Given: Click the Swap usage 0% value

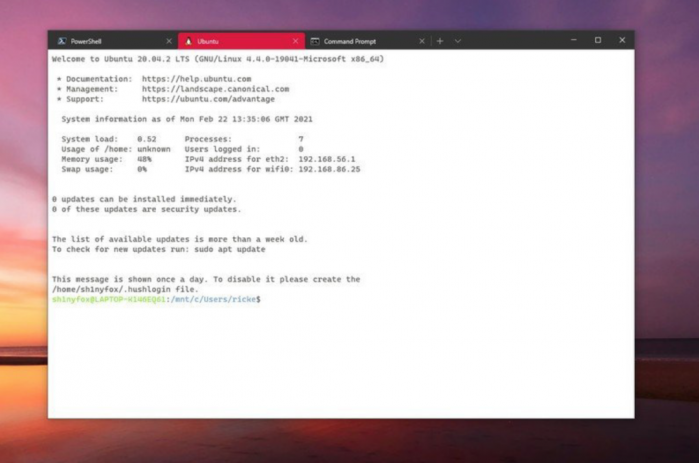Looking at the screenshot, I should pos(142,169).
